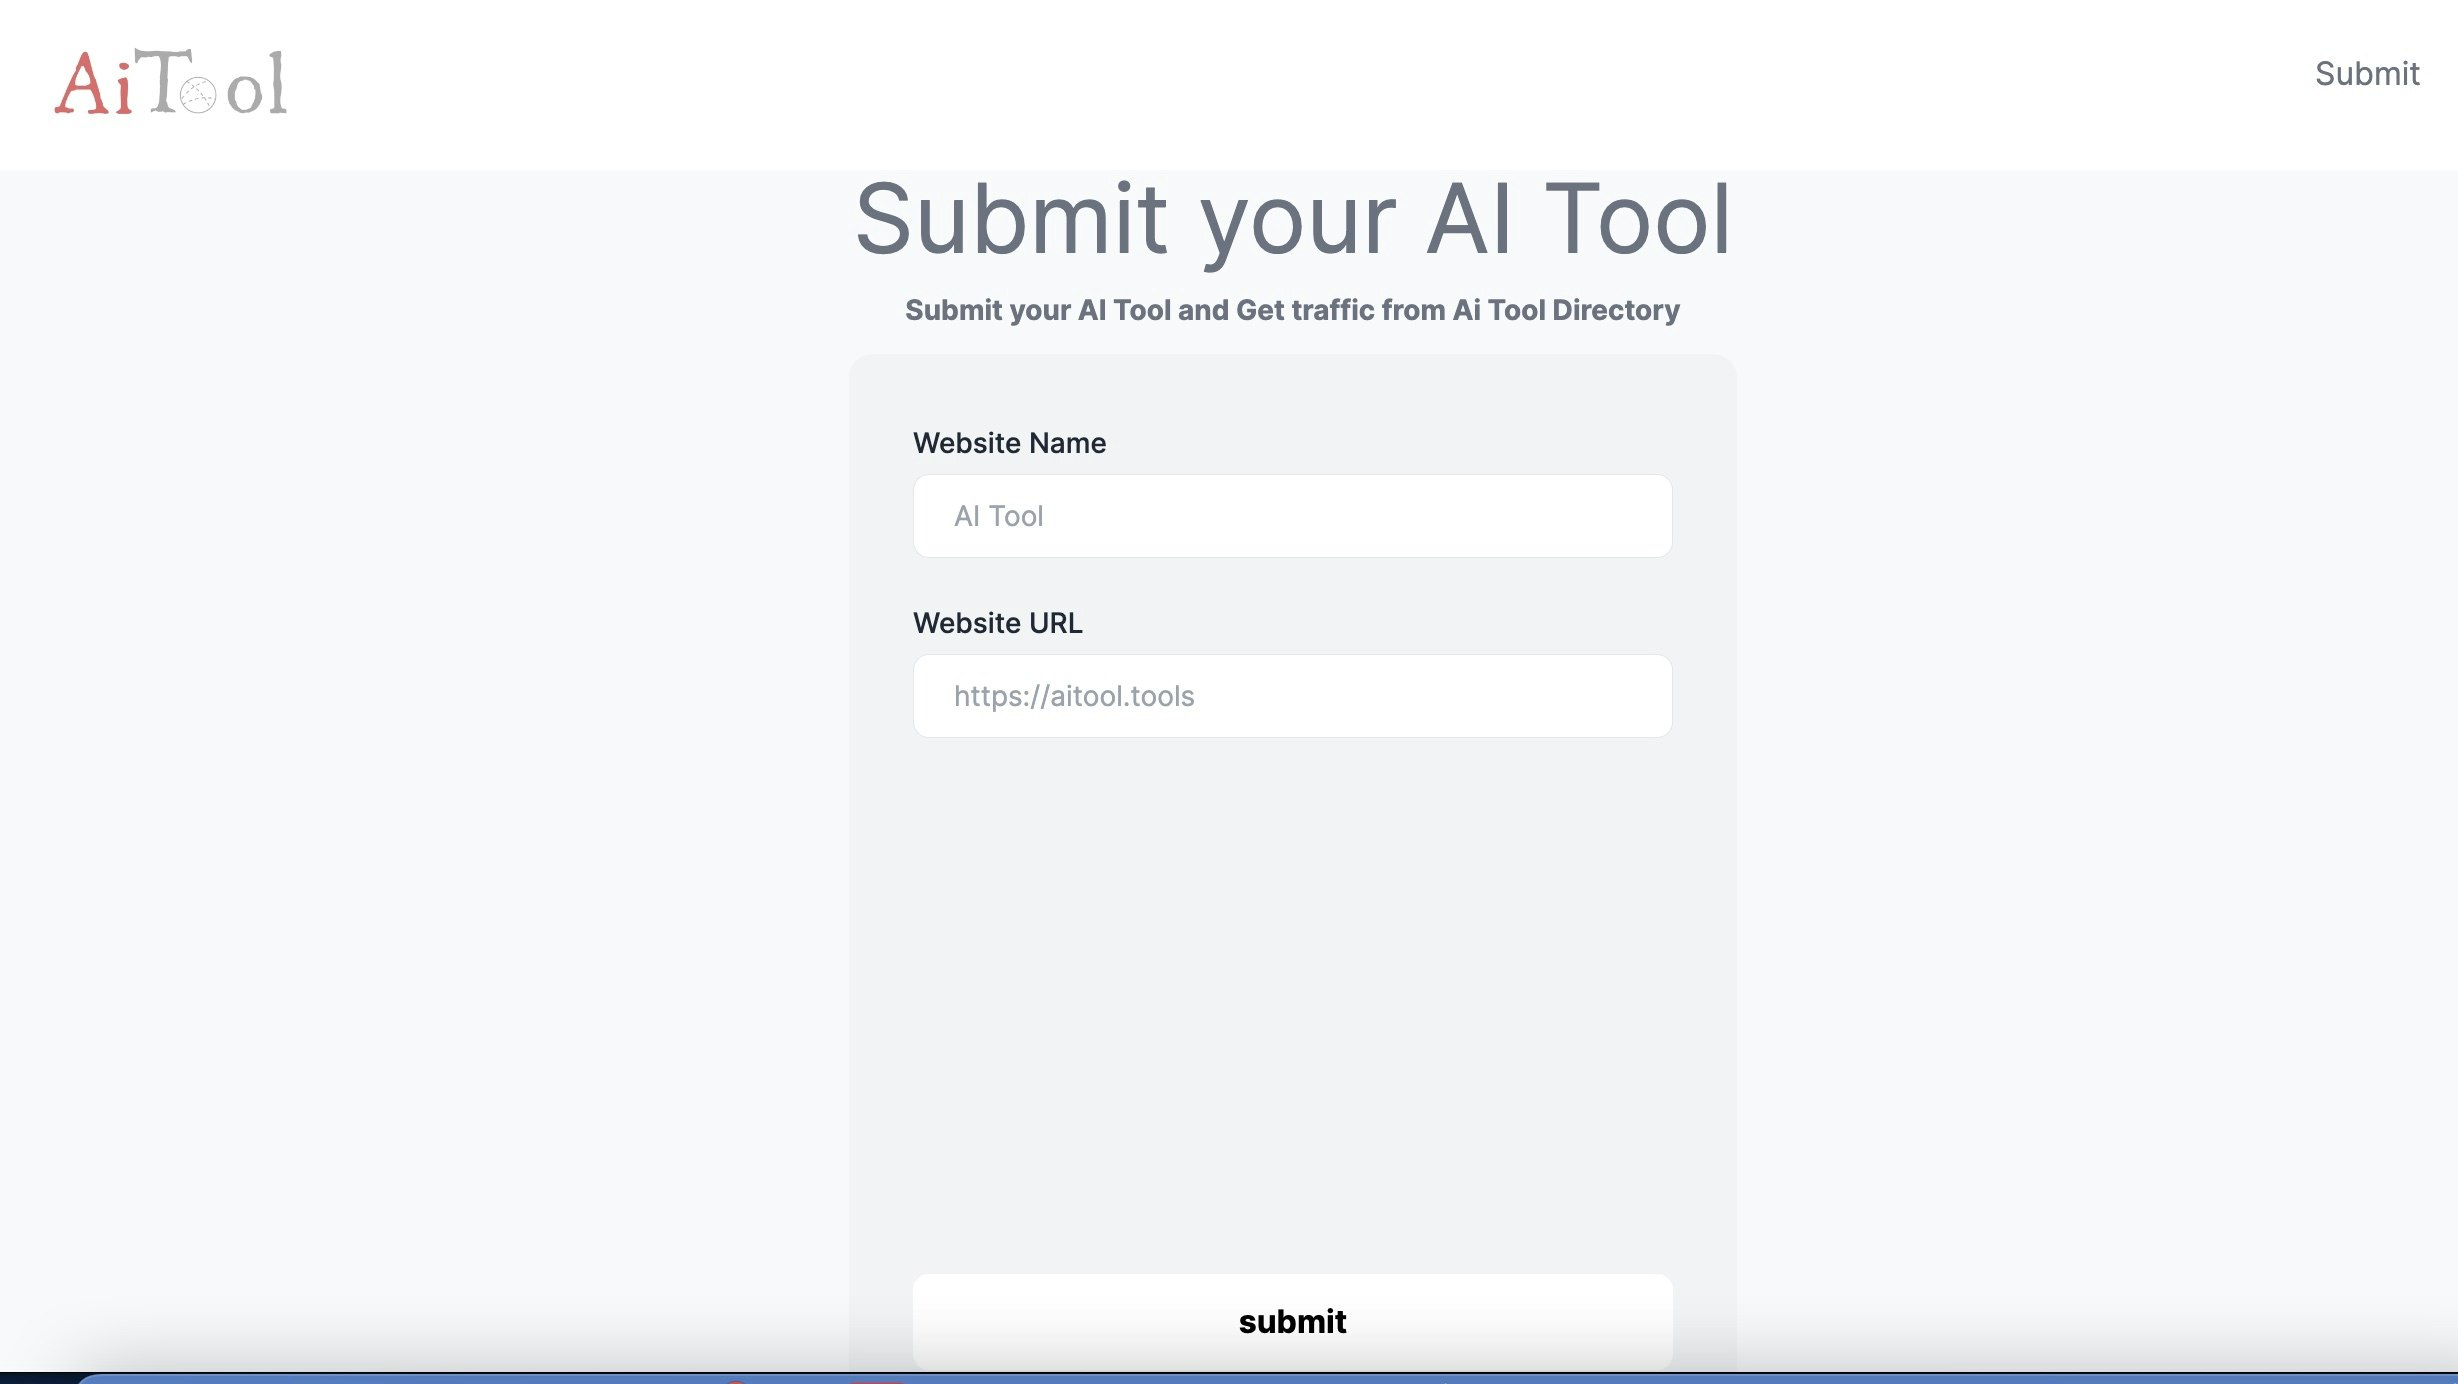Image resolution: width=2458 pixels, height=1384 pixels.
Task: Submit the AI tool form
Action: (x=1292, y=1320)
